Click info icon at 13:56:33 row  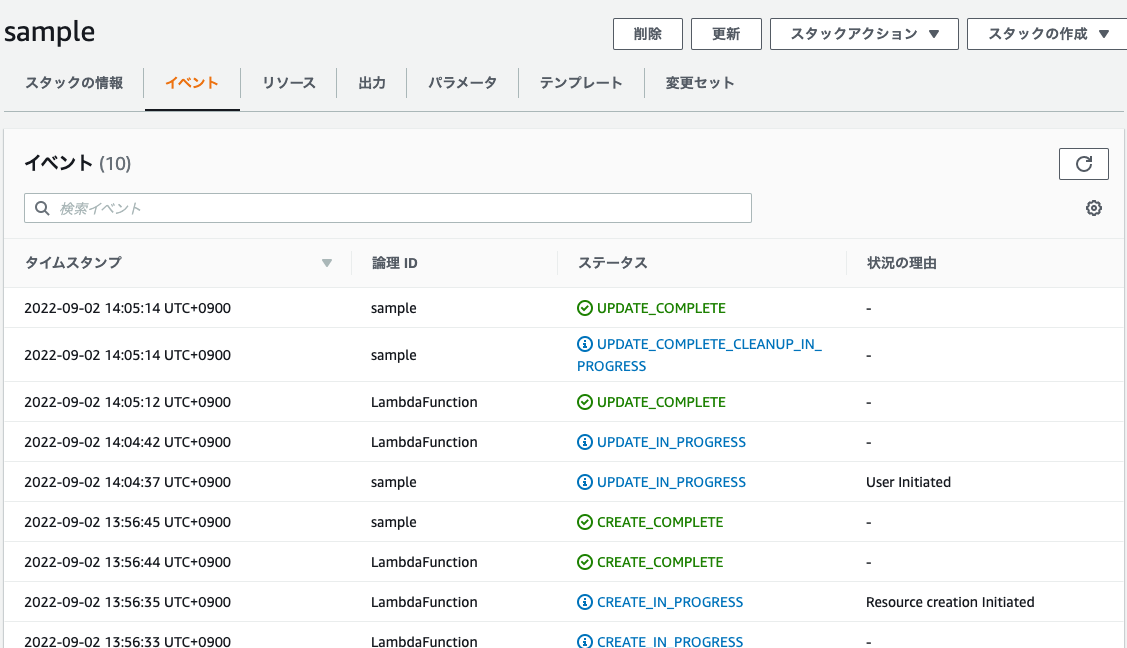click(584, 641)
